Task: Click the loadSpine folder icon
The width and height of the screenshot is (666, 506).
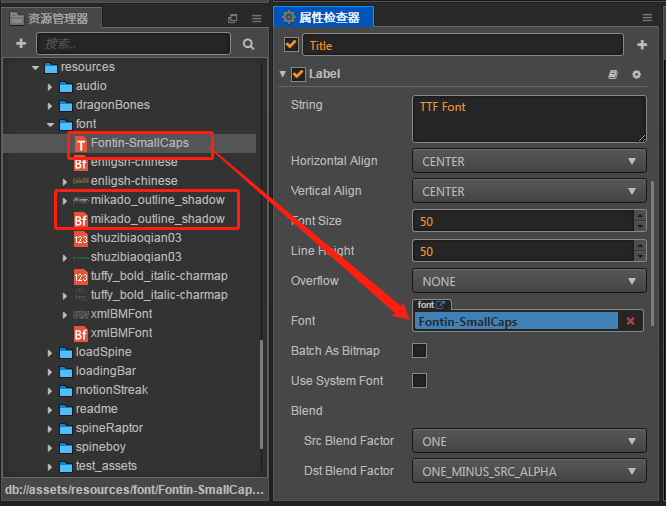Action: (66, 353)
